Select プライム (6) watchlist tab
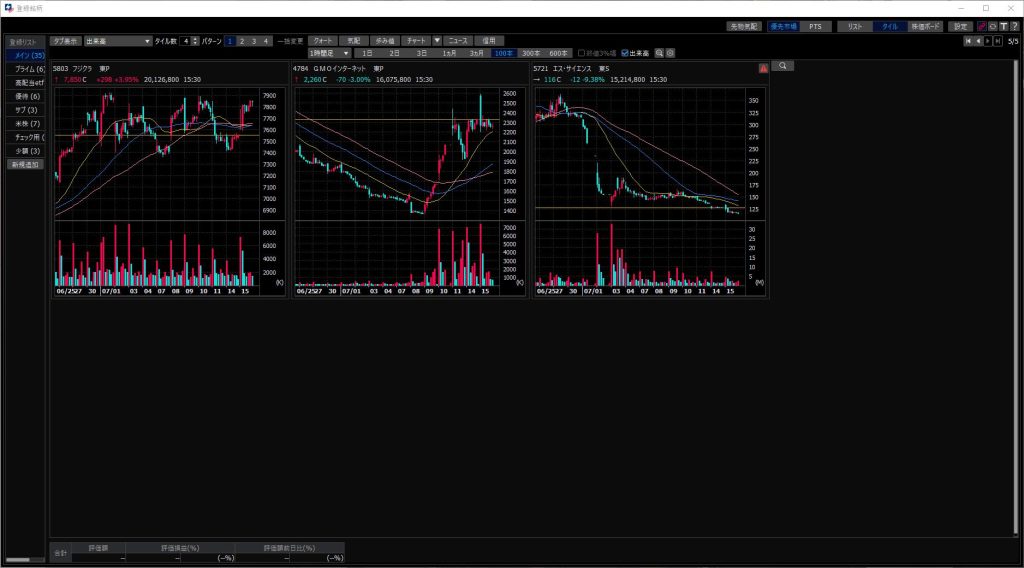This screenshot has height=568, width=1024. [x=24, y=69]
